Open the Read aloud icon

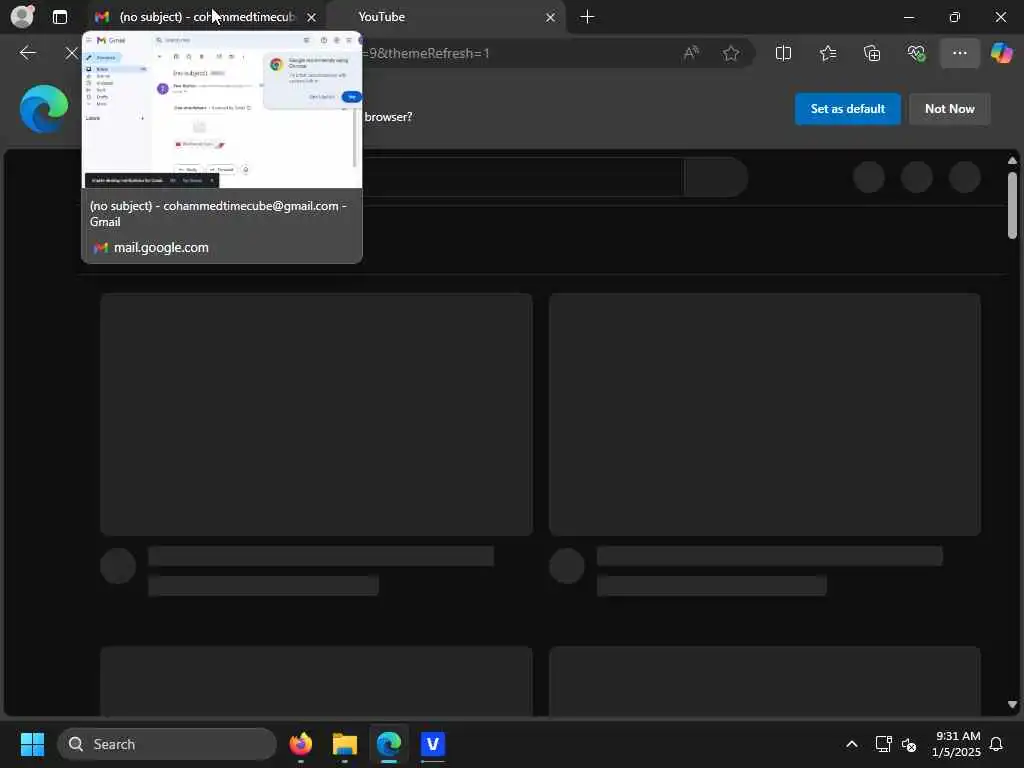691,53
